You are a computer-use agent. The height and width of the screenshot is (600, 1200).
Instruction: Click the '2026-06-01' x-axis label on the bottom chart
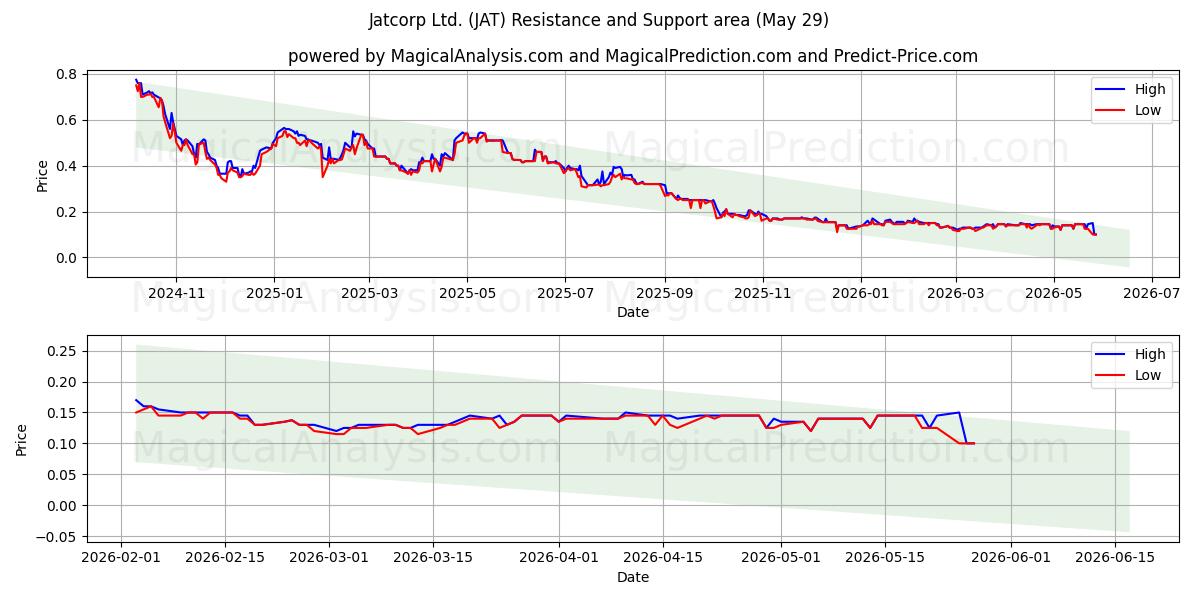click(x=1011, y=559)
